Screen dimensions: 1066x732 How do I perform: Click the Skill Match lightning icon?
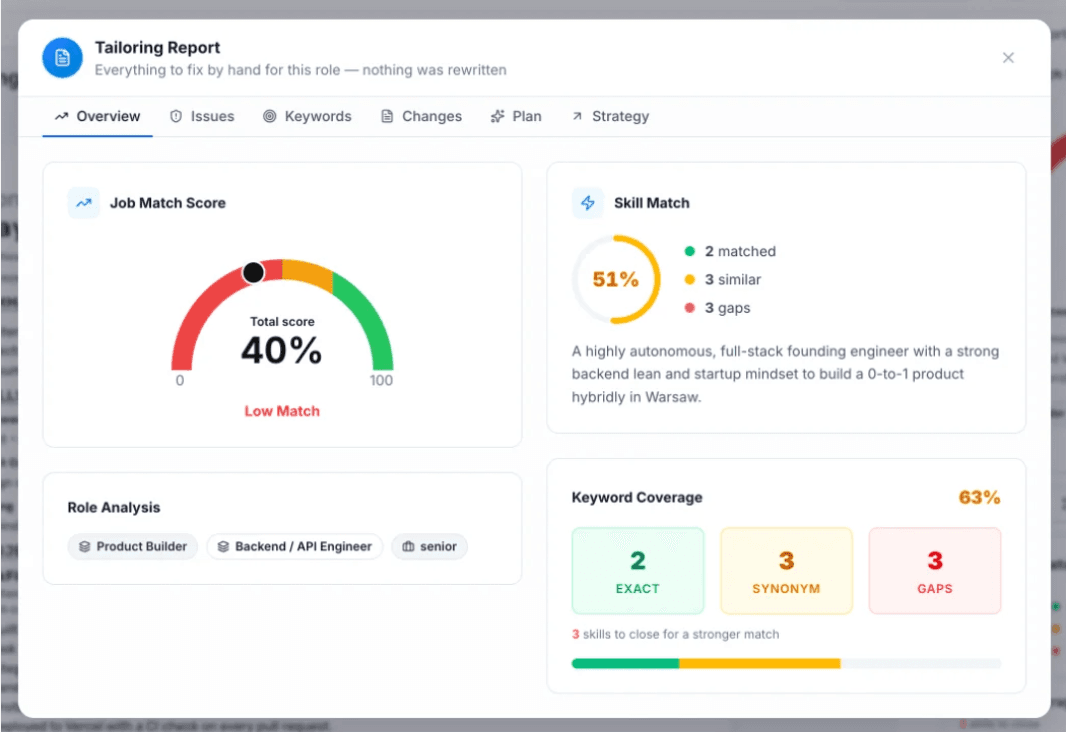[587, 203]
